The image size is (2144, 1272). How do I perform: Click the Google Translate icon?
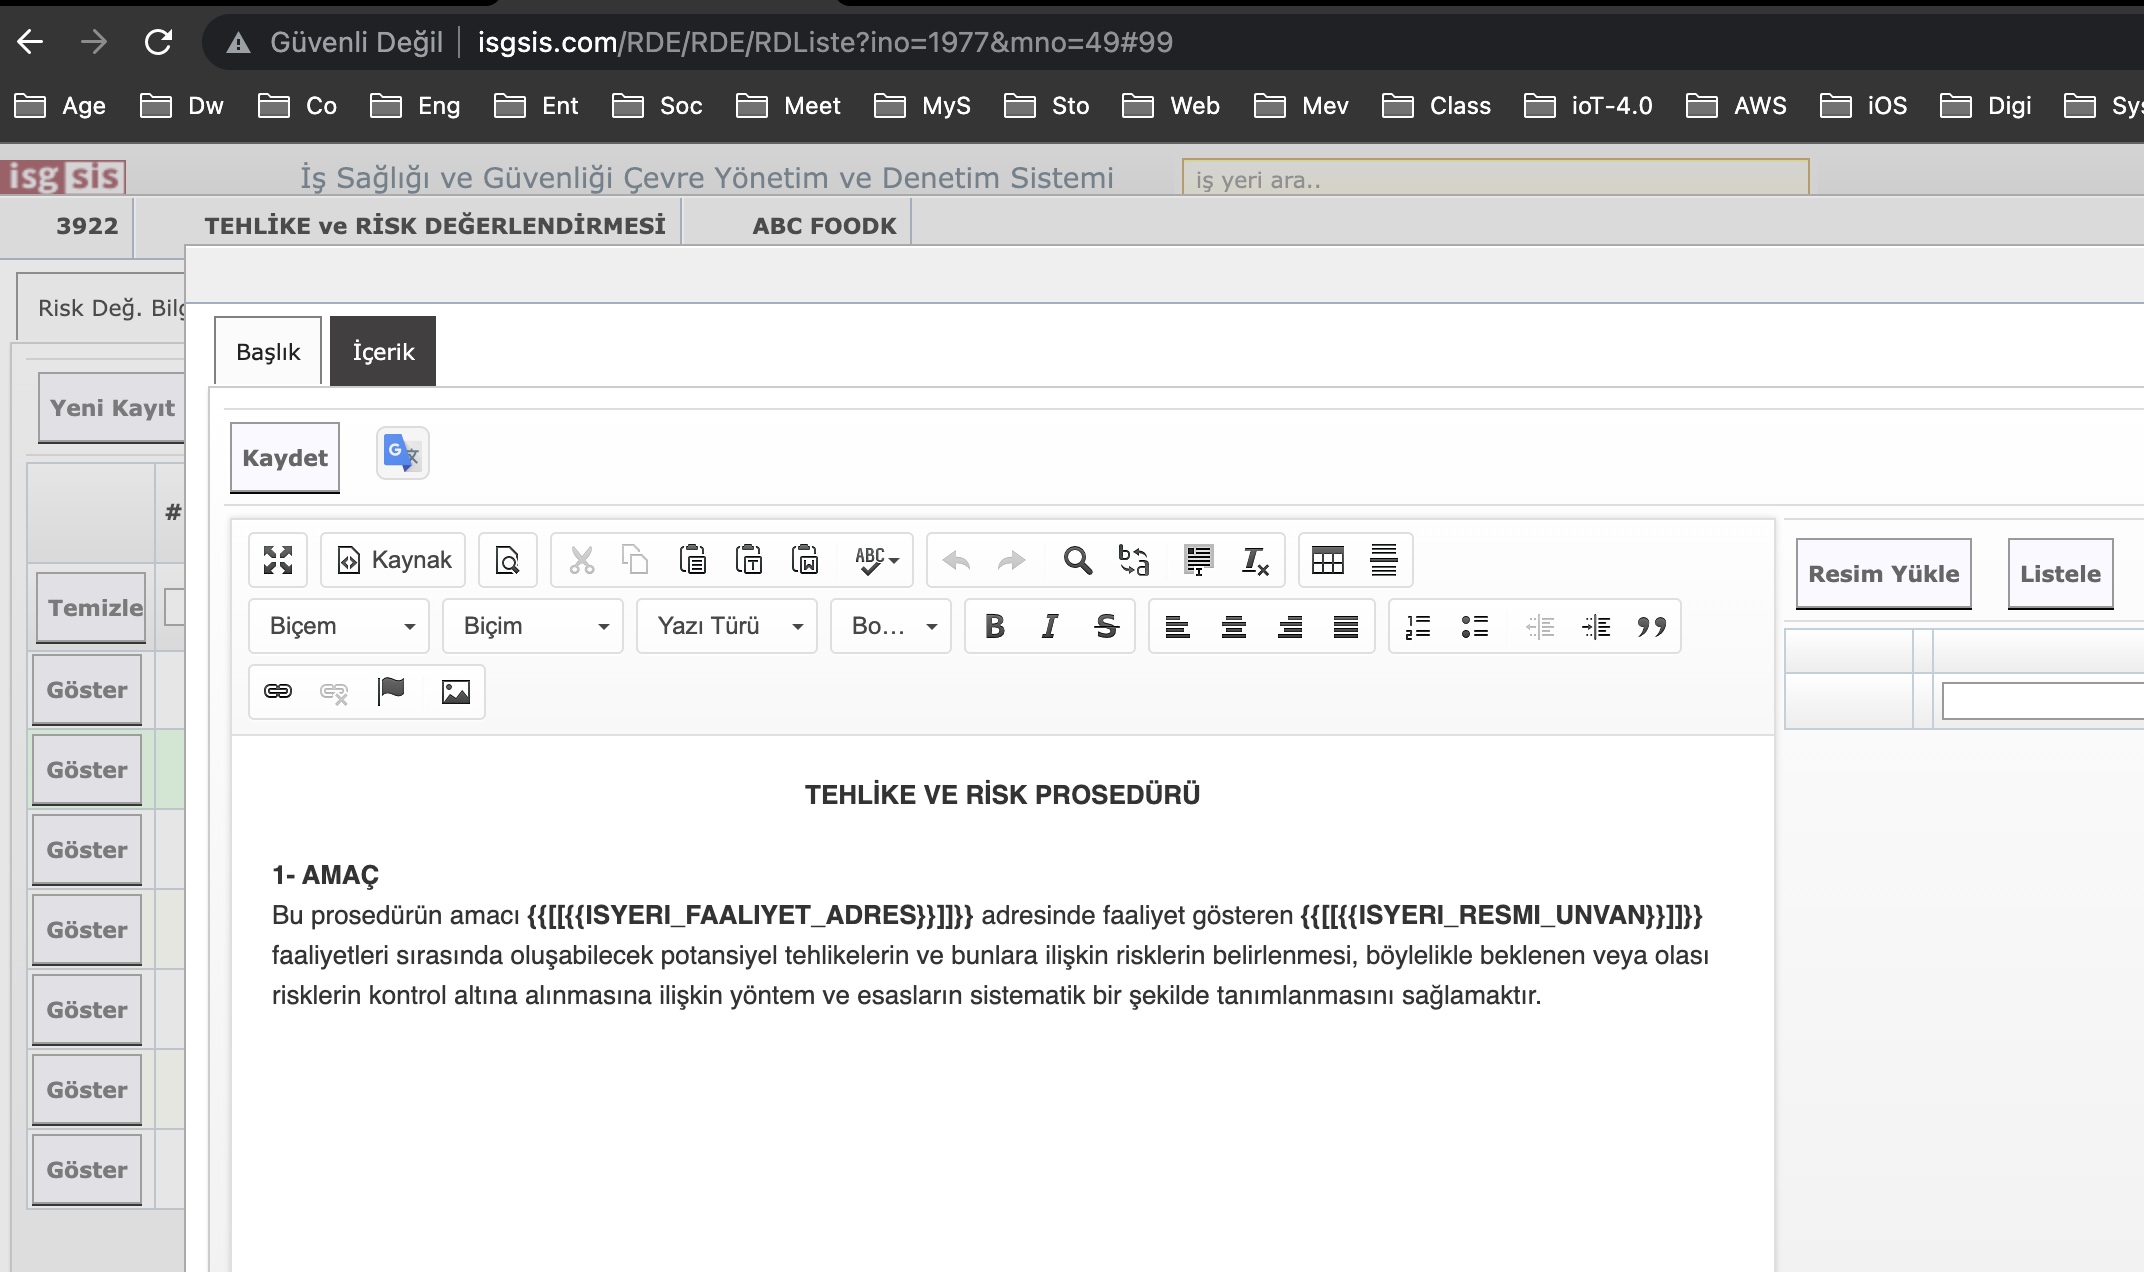[x=403, y=454]
